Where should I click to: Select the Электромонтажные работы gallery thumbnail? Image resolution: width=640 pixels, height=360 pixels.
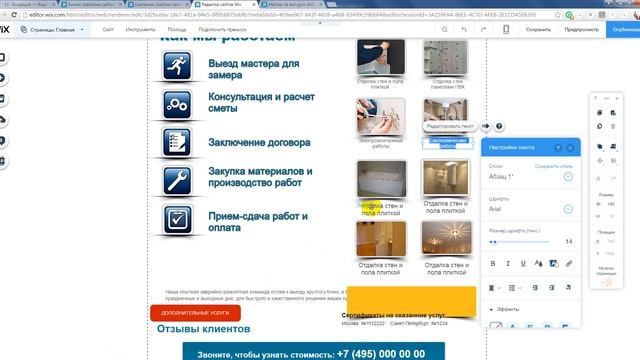point(381,117)
